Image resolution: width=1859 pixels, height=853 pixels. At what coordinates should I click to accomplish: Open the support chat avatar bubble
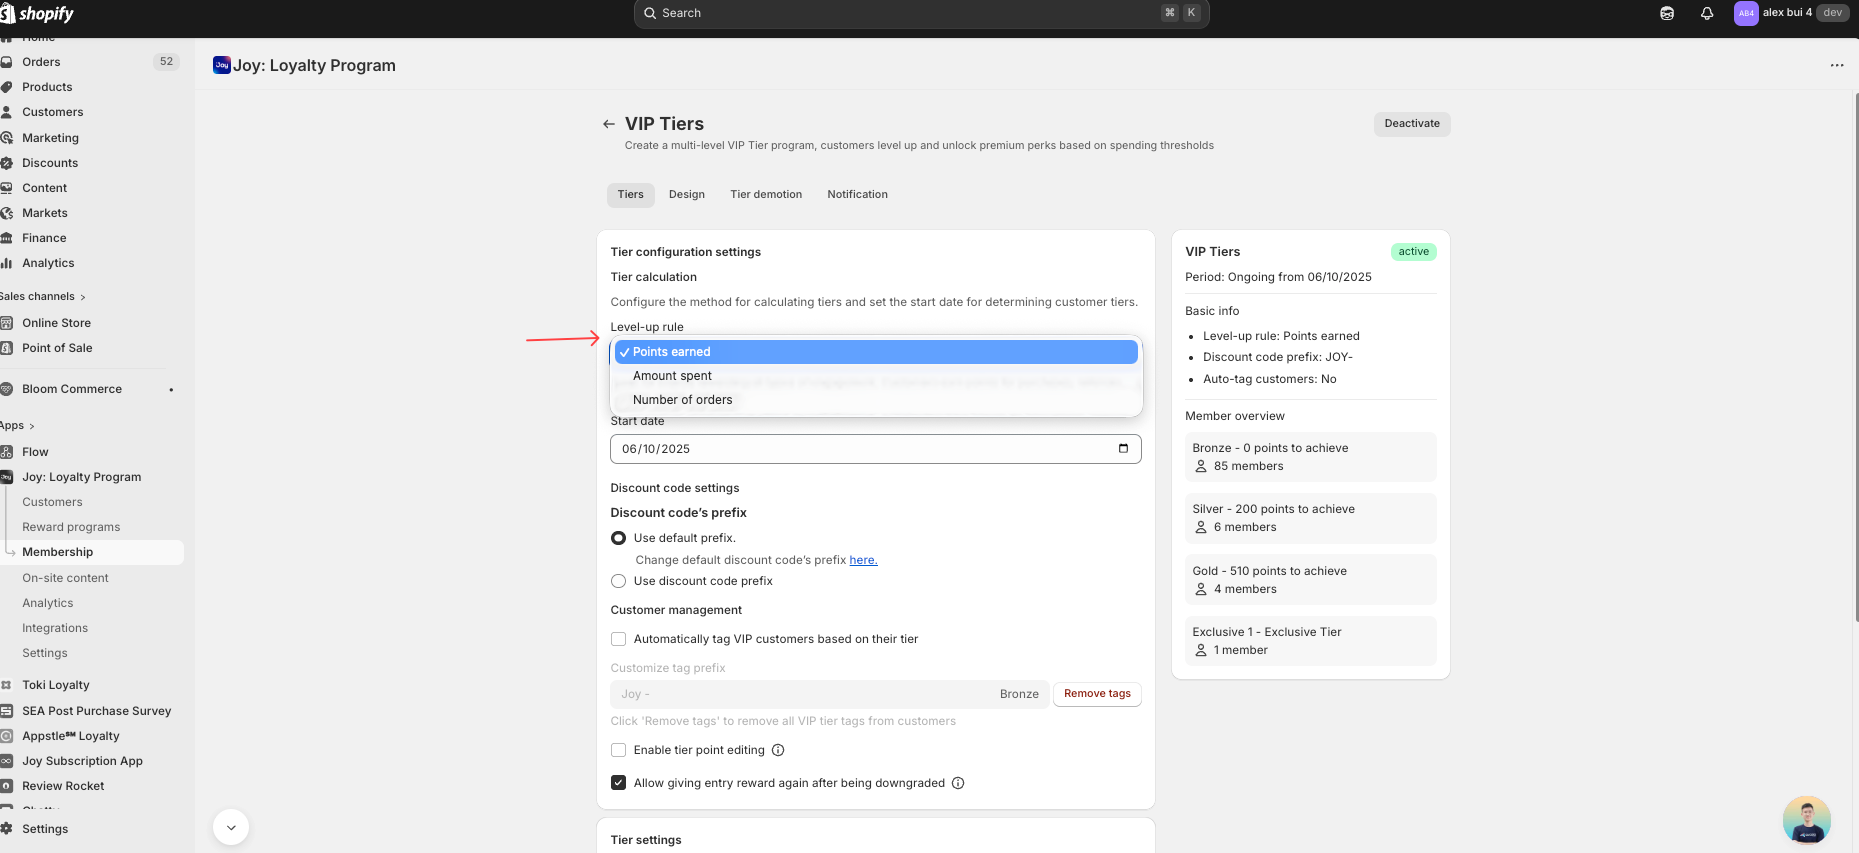(x=1806, y=820)
